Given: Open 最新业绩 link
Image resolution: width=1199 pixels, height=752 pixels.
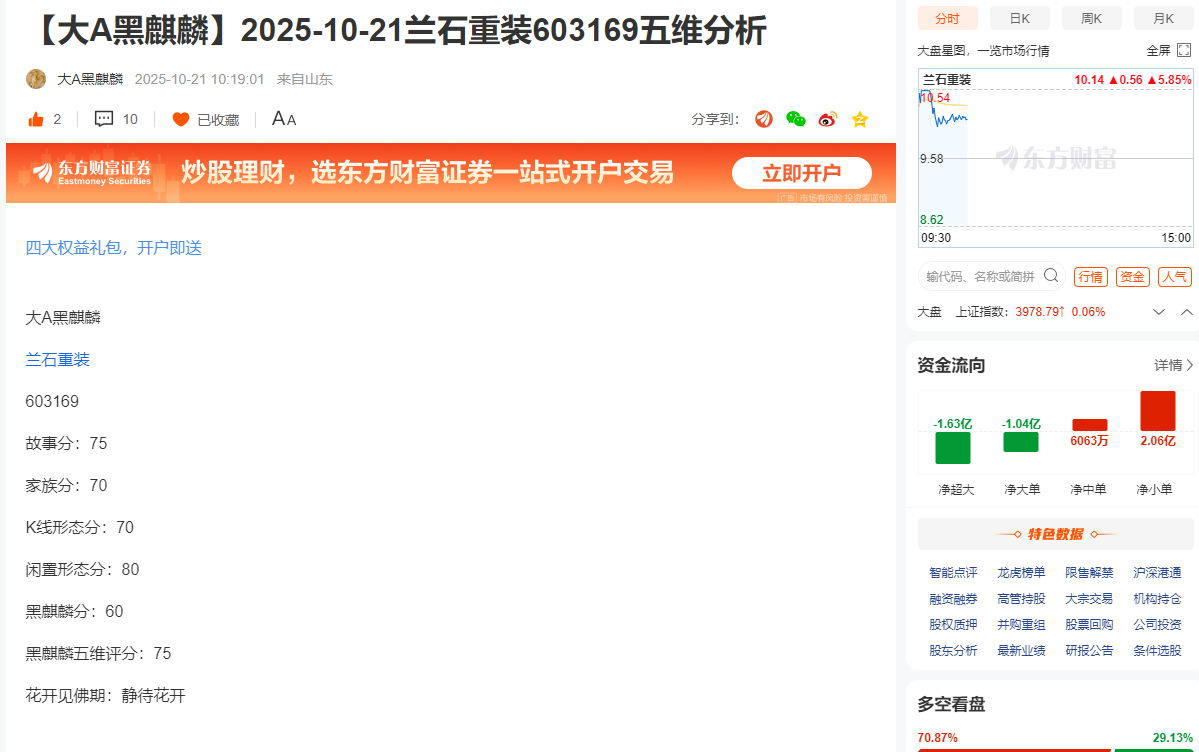Looking at the screenshot, I should pyautogui.click(x=1021, y=651).
